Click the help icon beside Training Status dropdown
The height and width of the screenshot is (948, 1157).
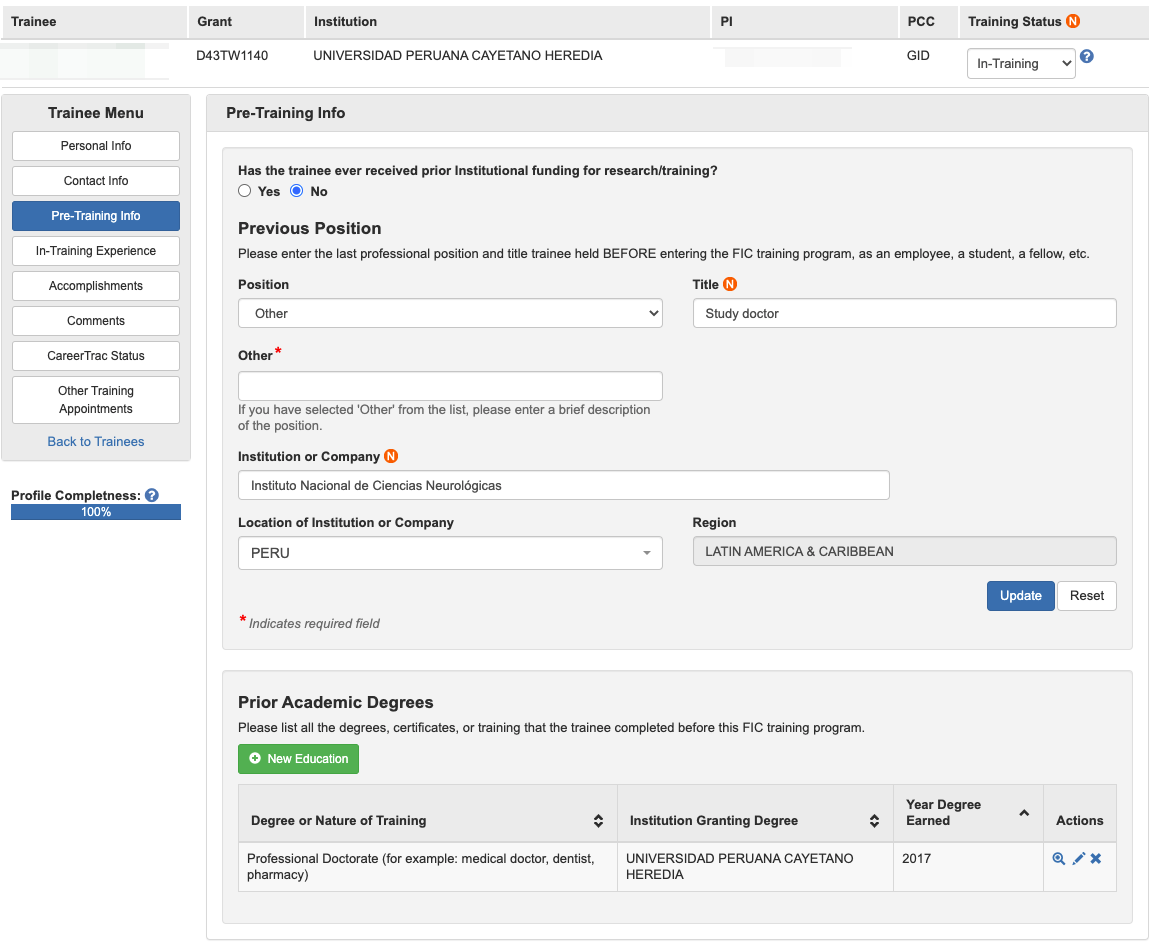1087,57
